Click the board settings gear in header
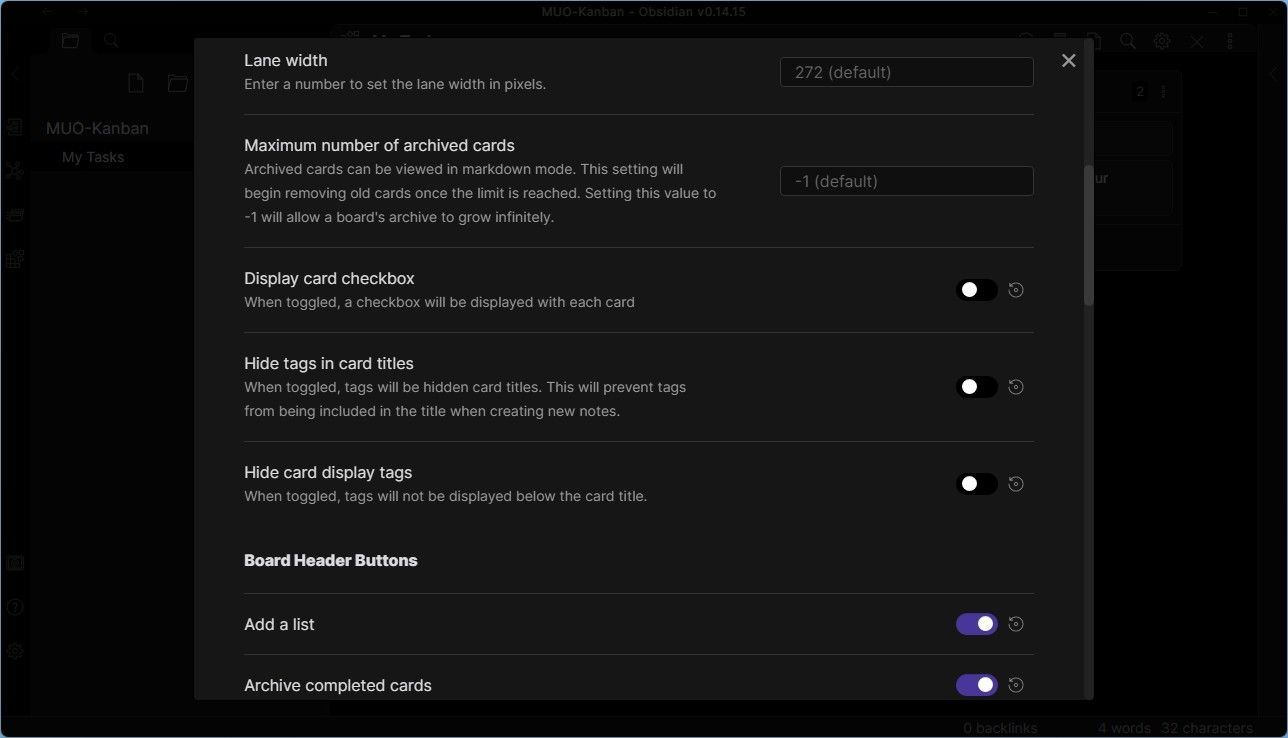This screenshot has height=738, width=1288. [1162, 41]
